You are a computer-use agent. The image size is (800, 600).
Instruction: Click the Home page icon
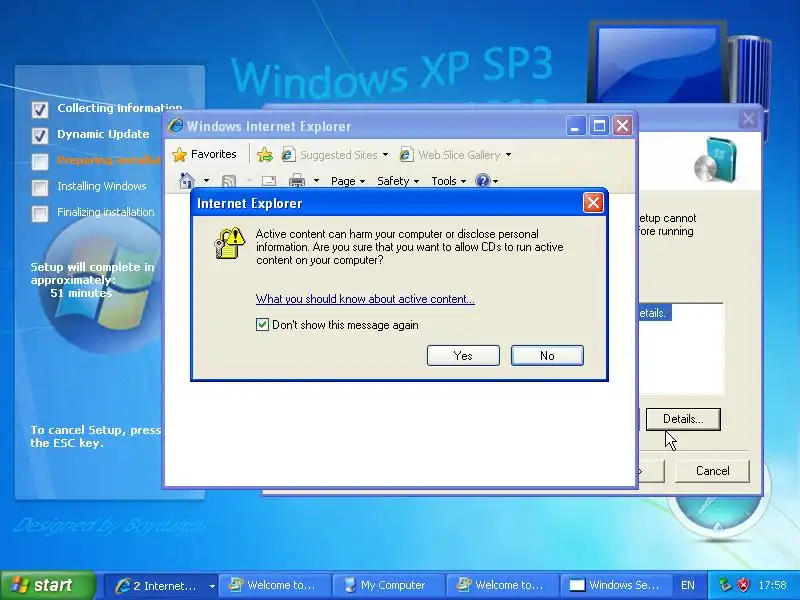click(x=187, y=181)
